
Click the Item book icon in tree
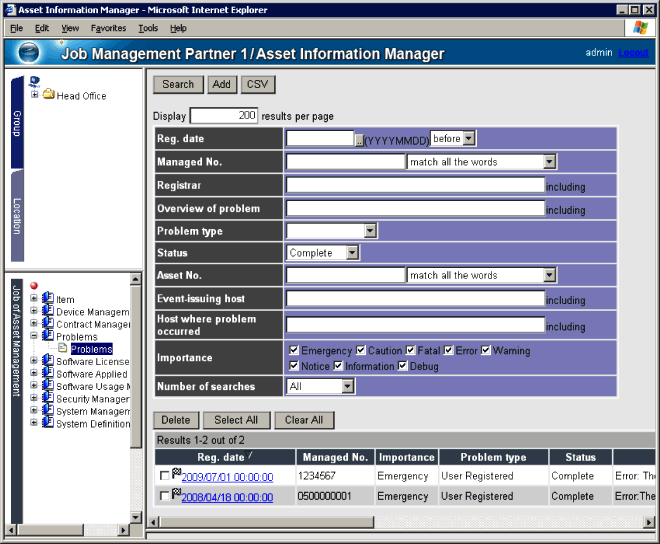click(x=48, y=299)
